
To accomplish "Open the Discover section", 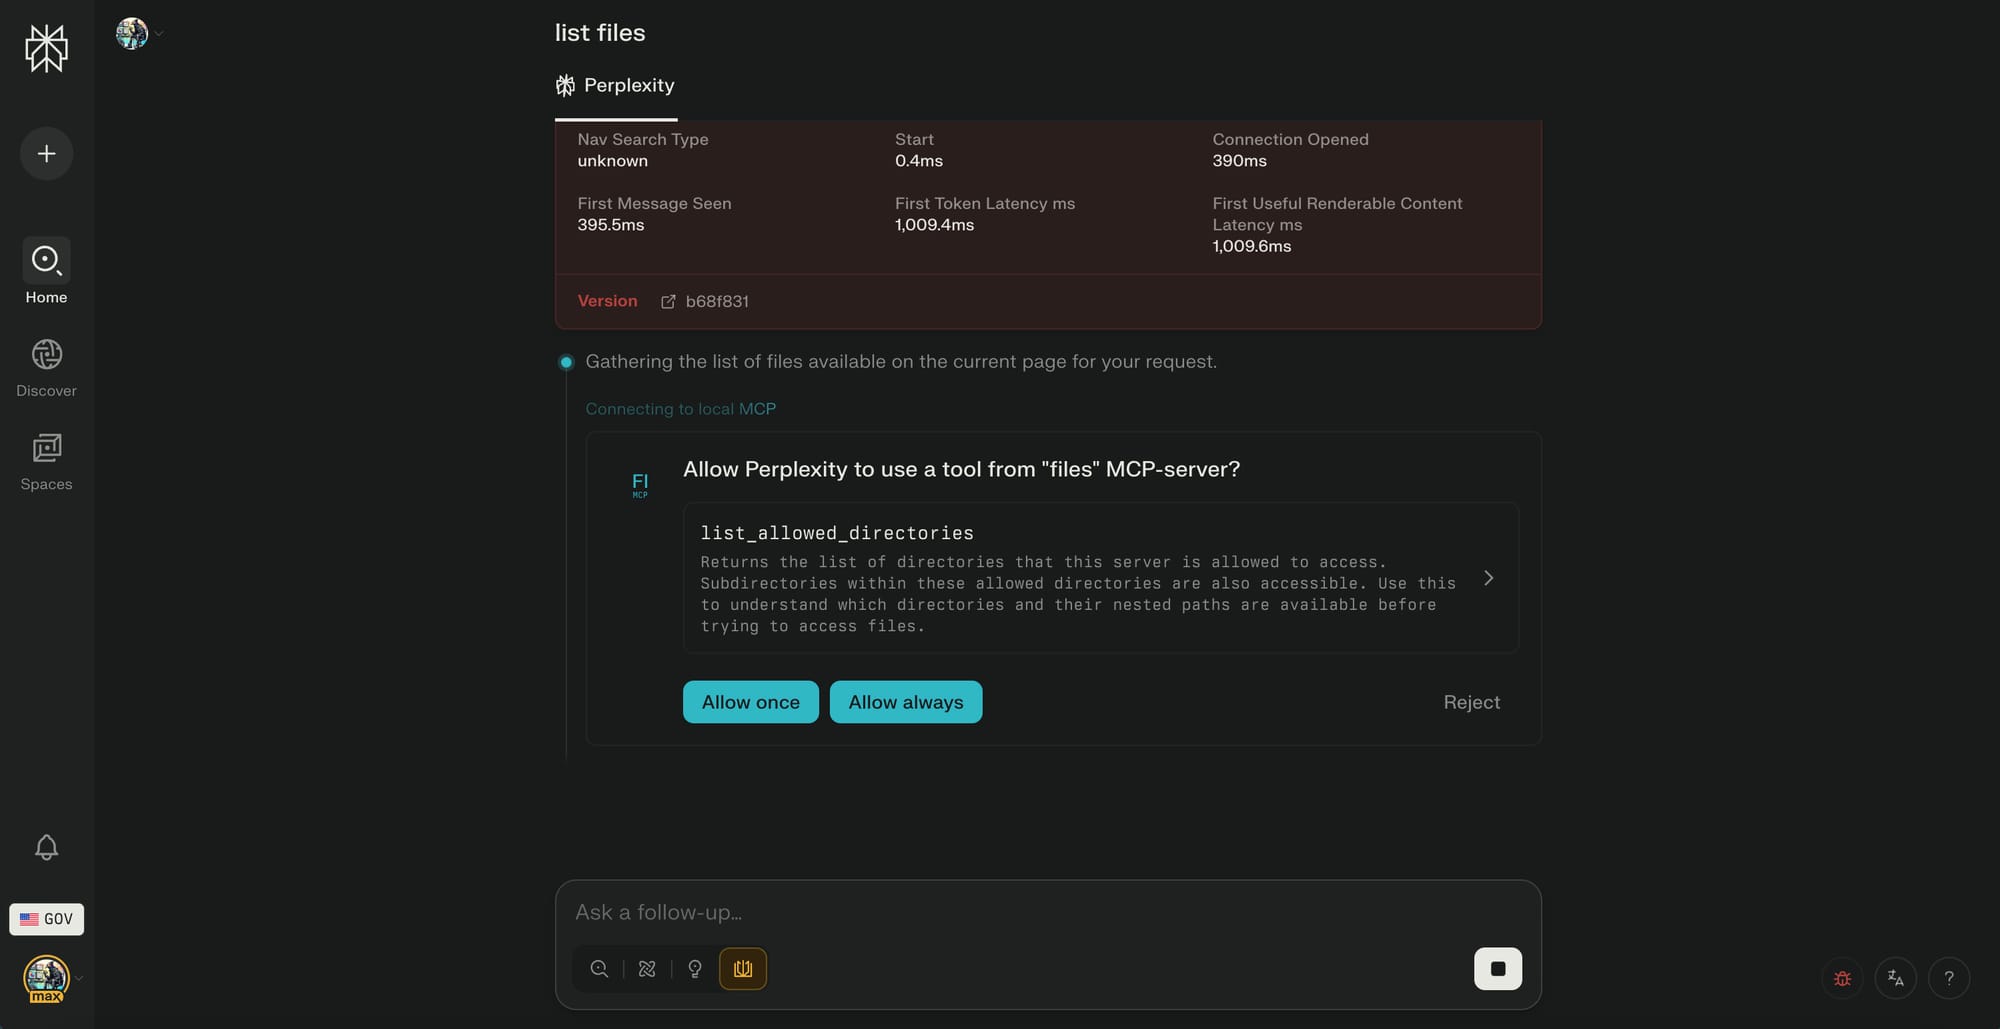I will pyautogui.click(x=46, y=368).
